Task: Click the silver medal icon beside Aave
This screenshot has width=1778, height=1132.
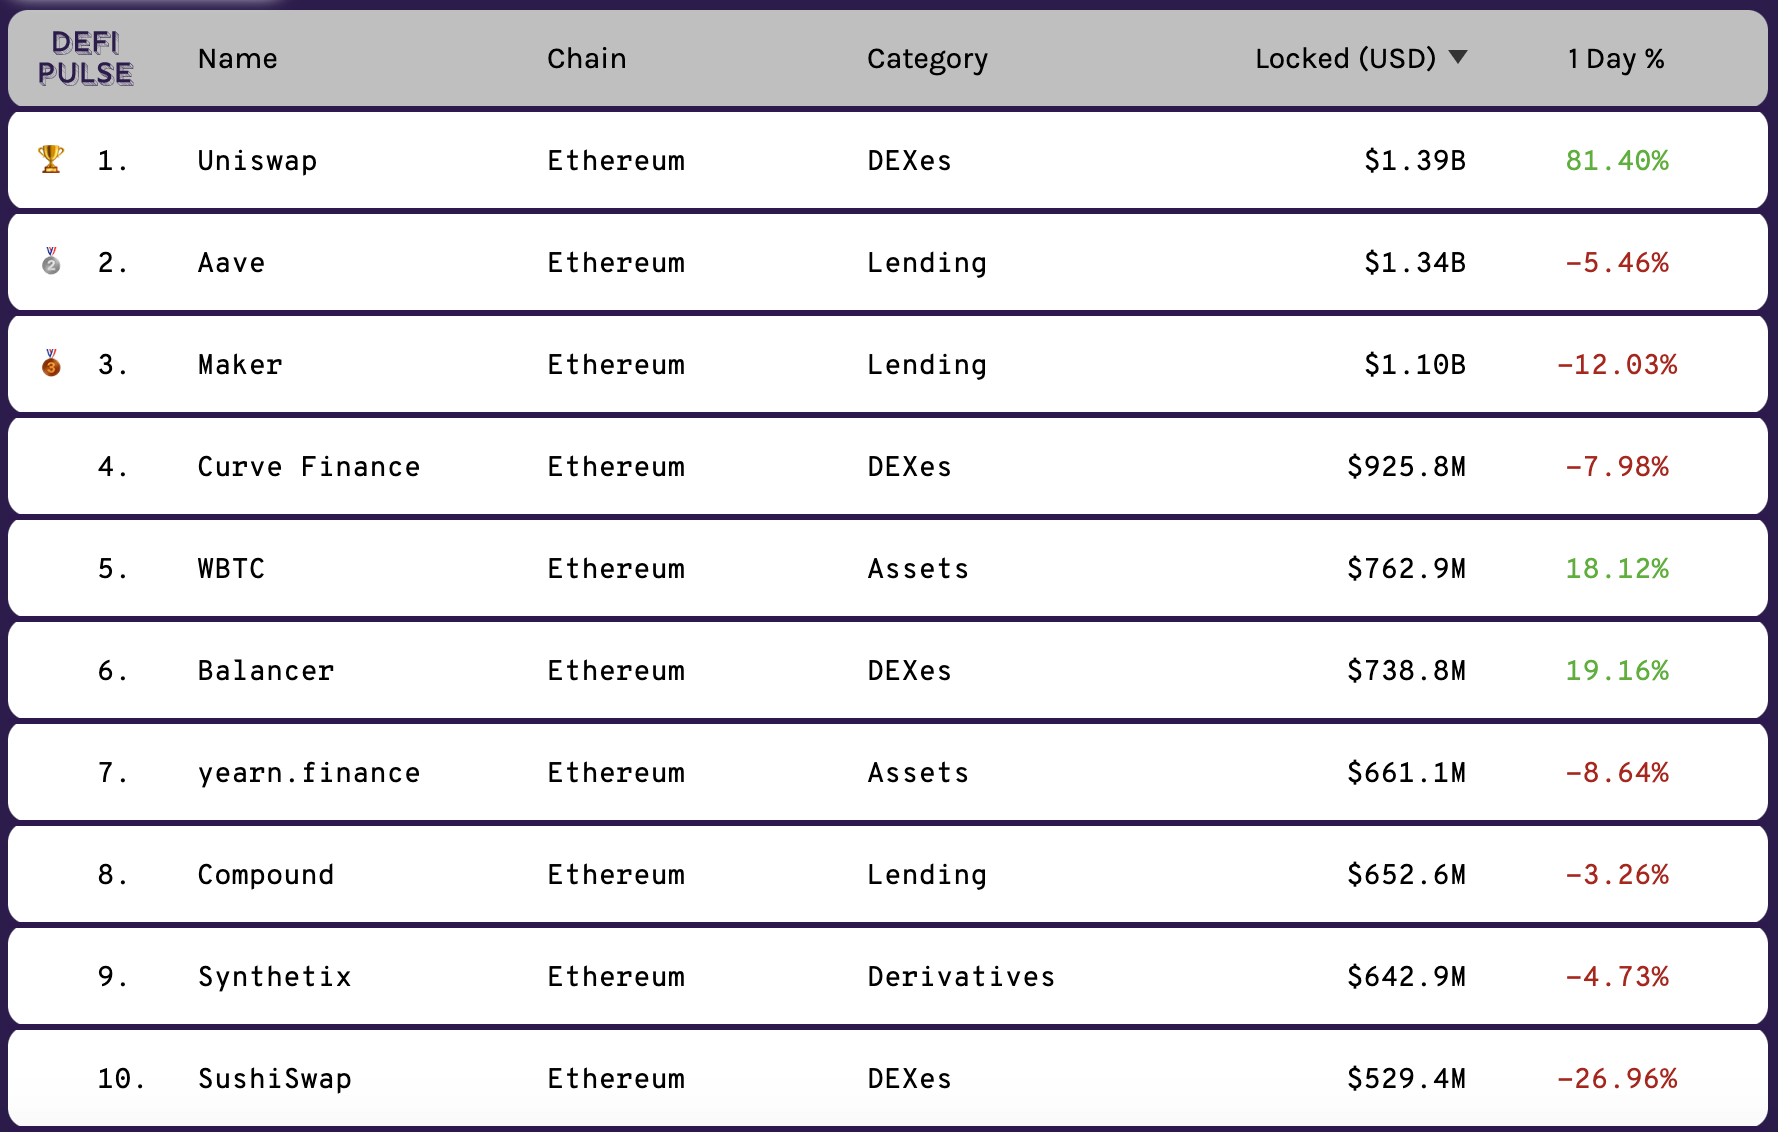Action: pyautogui.click(x=51, y=261)
